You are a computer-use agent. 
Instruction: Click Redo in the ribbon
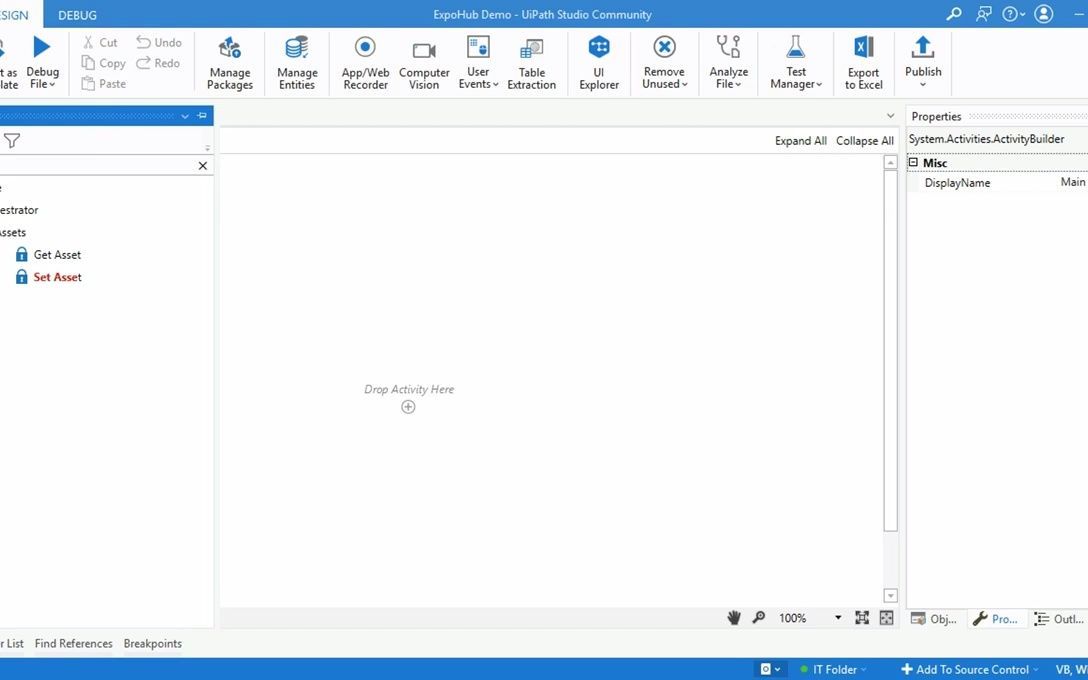158,63
